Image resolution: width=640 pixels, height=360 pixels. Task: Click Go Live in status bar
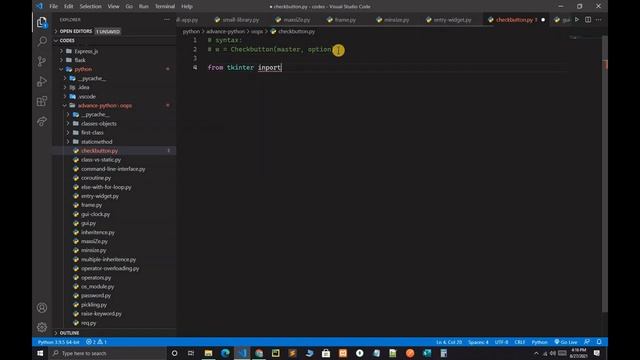(x=566, y=342)
